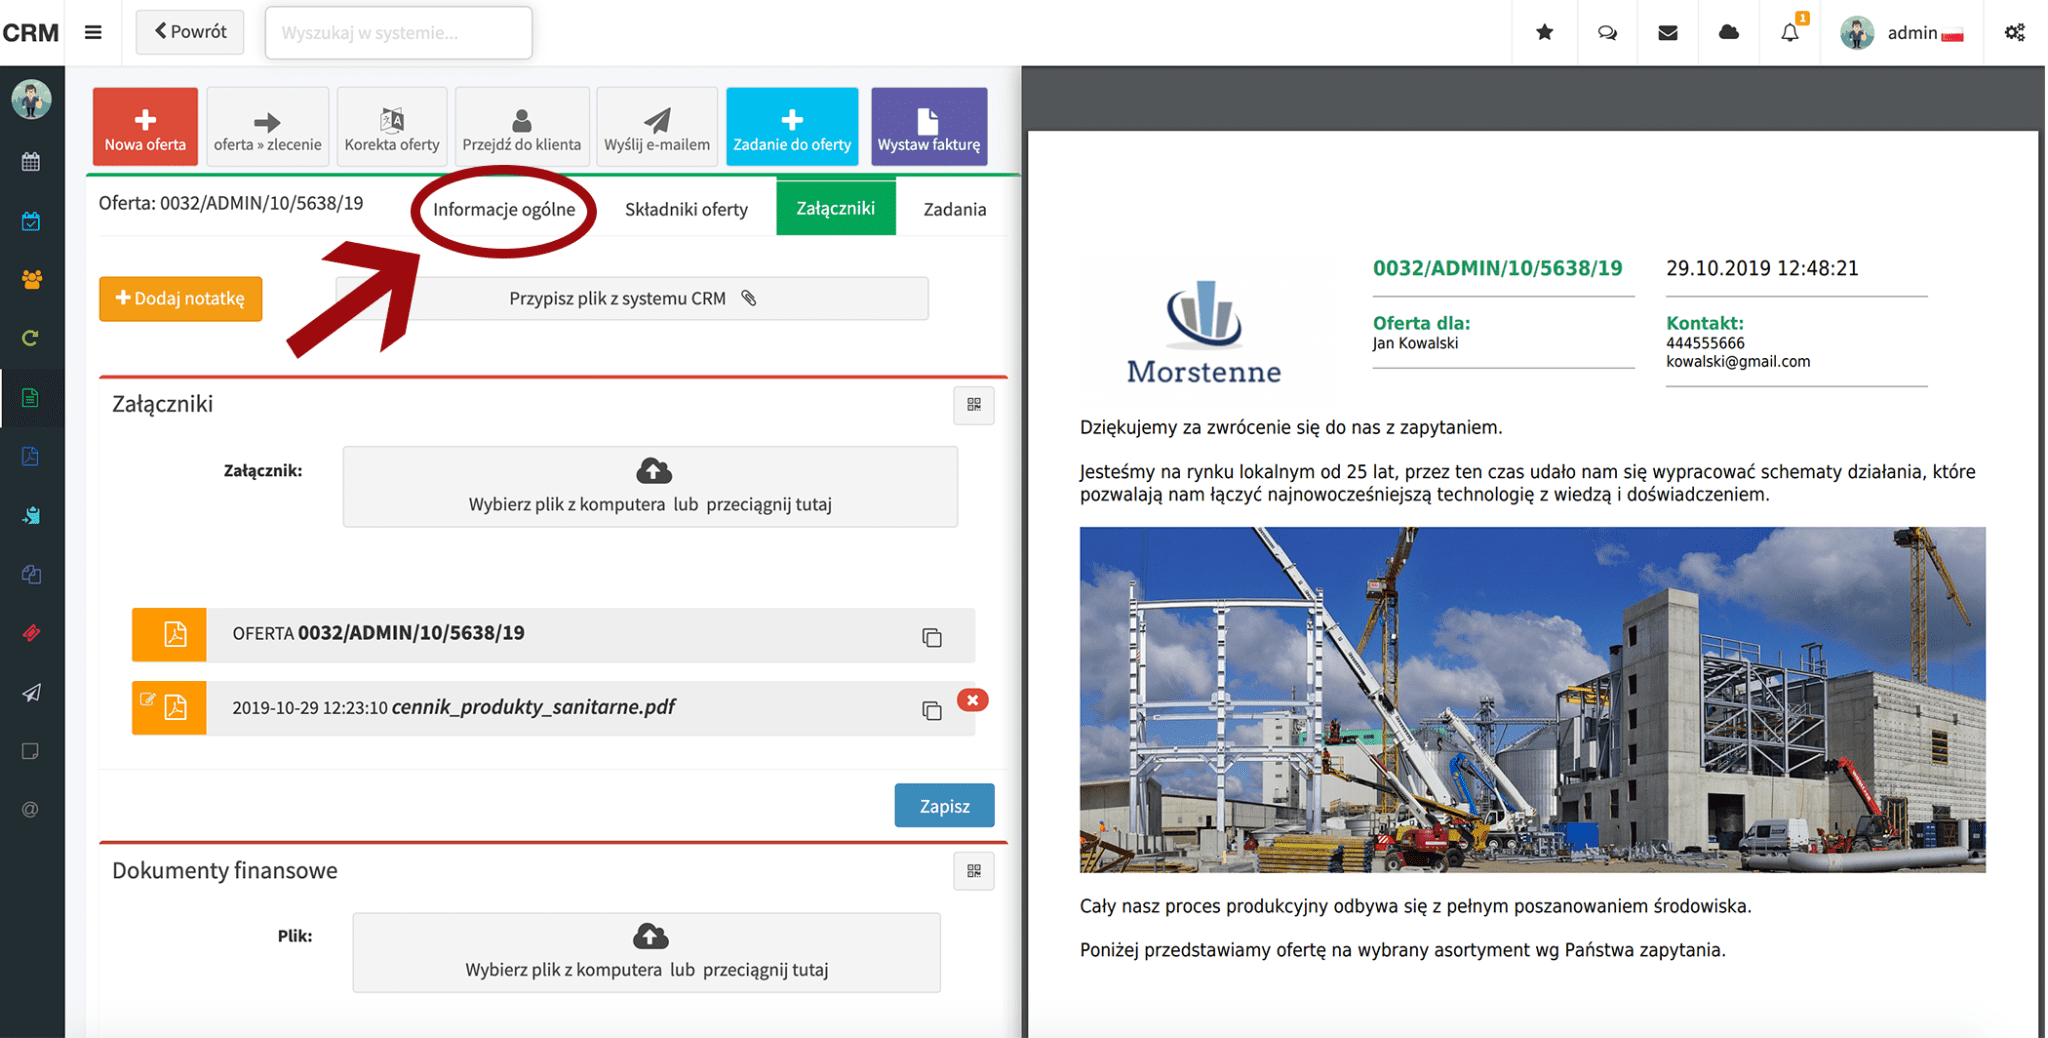Screen dimensions: 2048x1038
Task: Click Jan Kowalski name in preview
Action: tap(1415, 343)
